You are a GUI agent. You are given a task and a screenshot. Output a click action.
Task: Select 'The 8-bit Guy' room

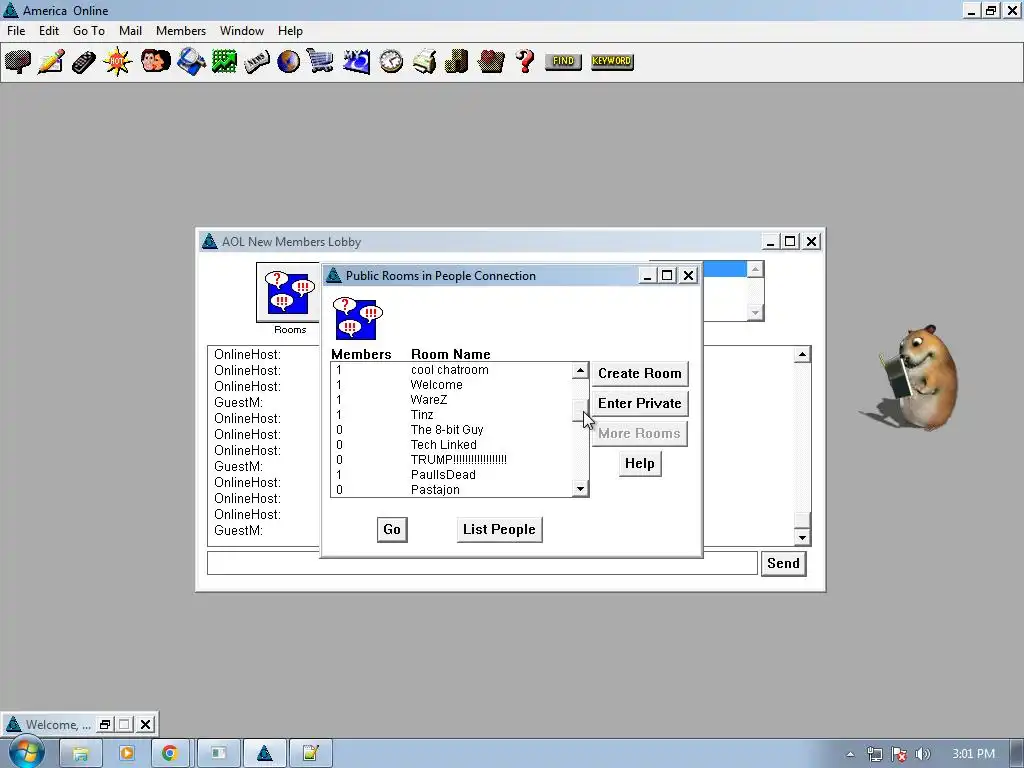(x=451, y=430)
